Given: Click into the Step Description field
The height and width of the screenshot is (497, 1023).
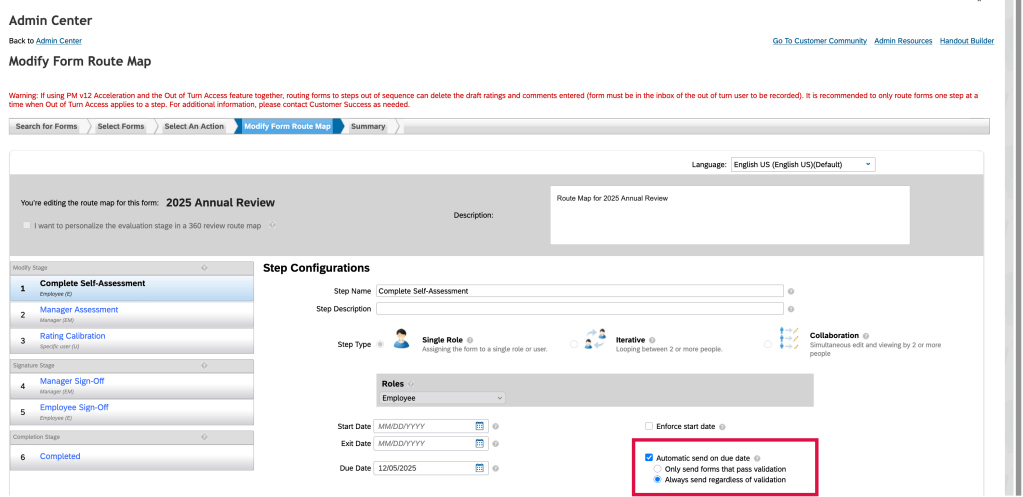Looking at the screenshot, I should coord(579,309).
